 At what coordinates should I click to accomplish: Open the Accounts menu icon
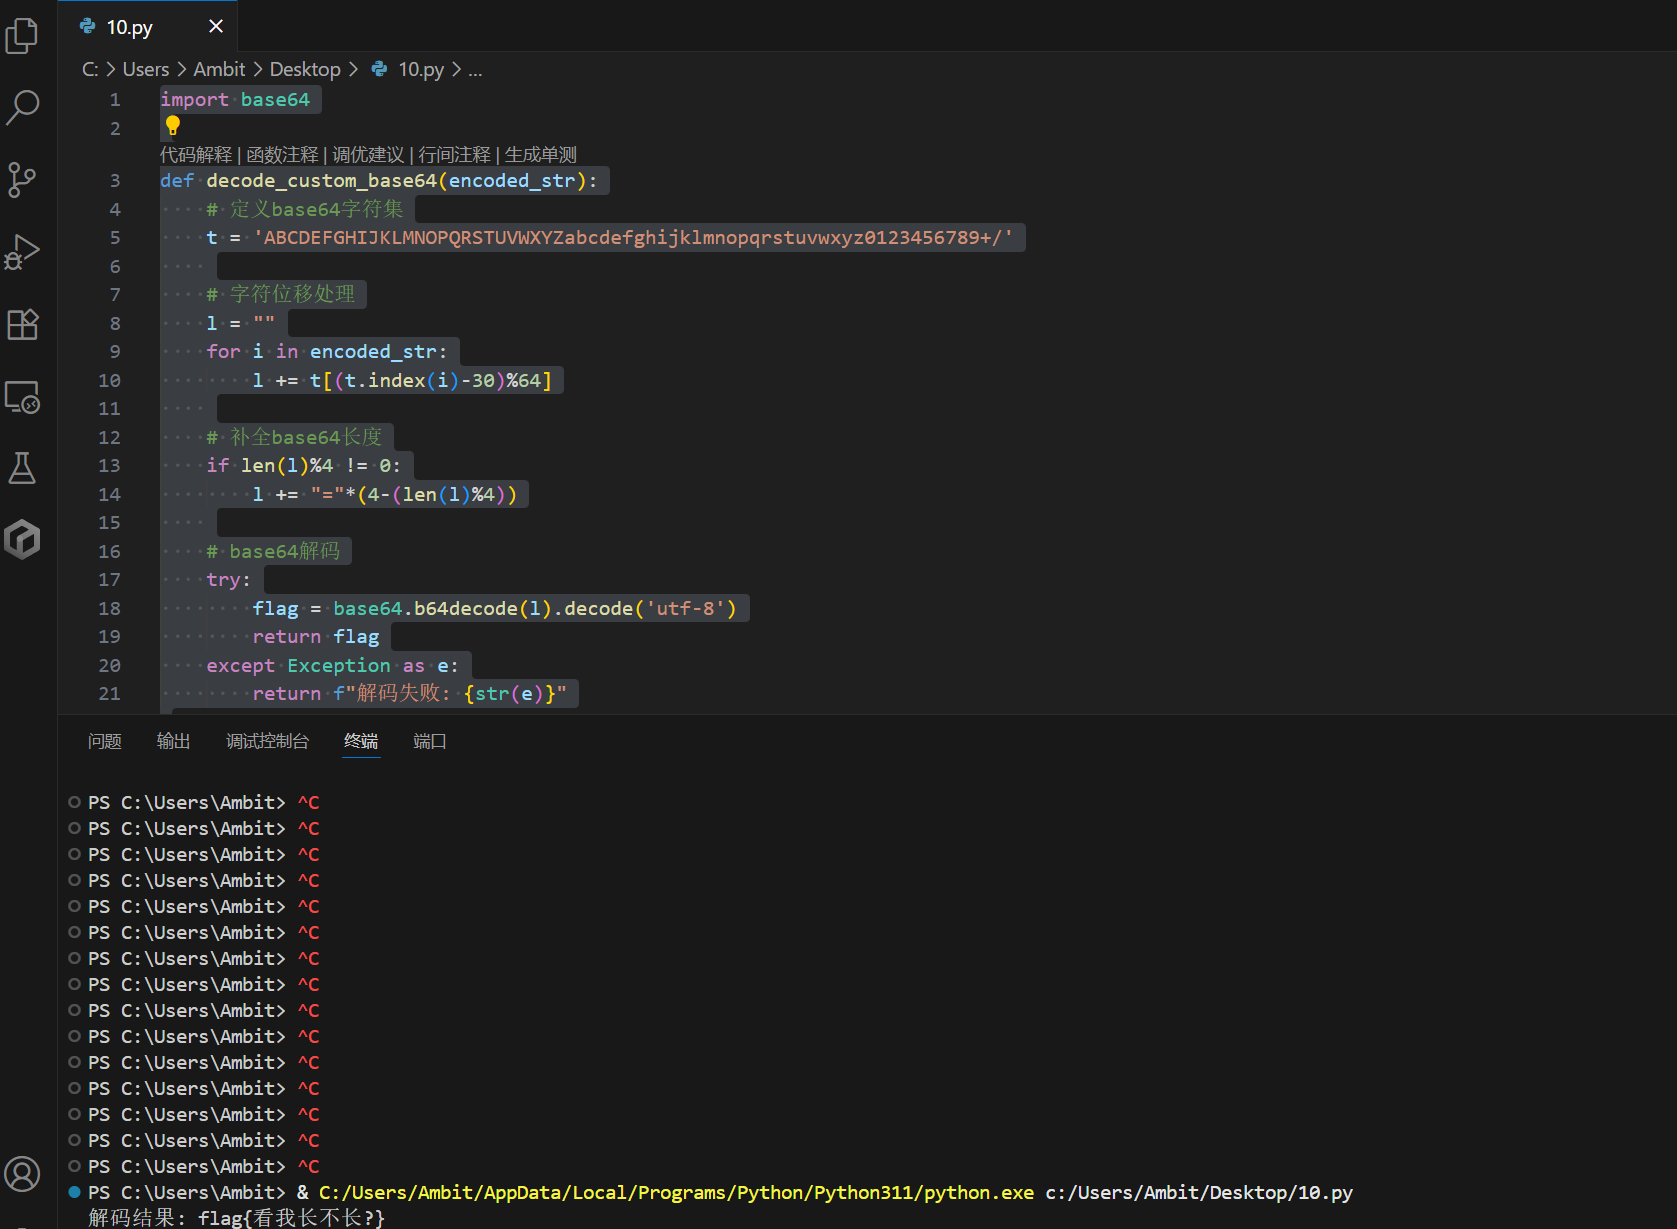pyautogui.click(x=22, y=1174)
